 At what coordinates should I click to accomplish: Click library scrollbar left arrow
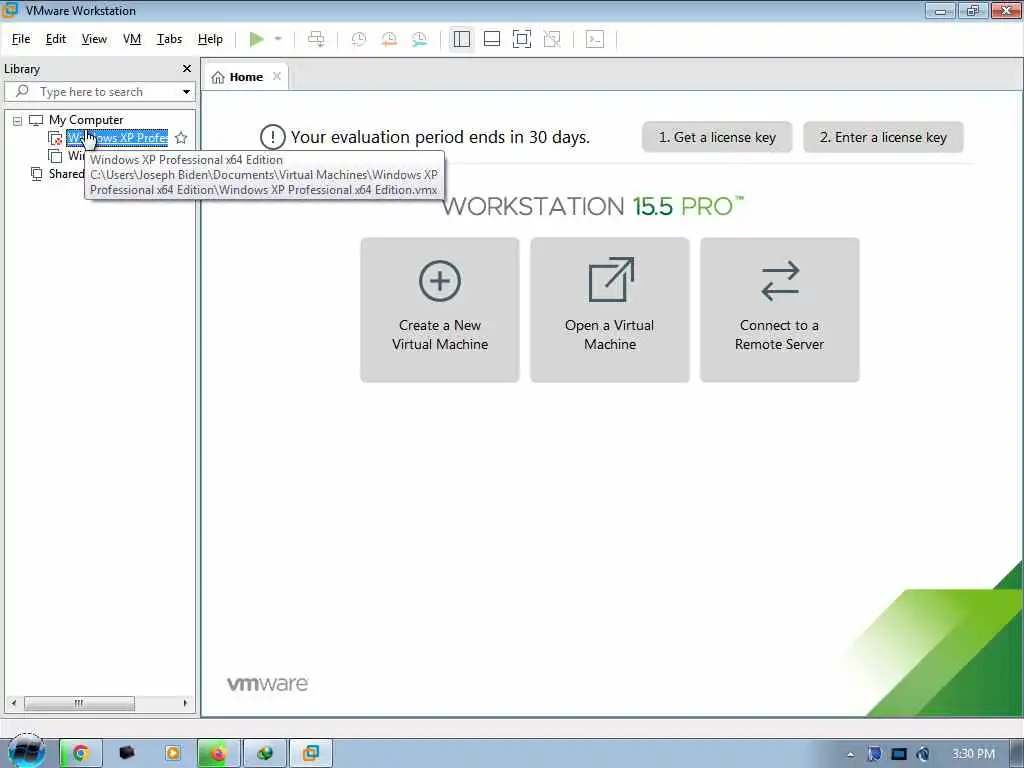14,703
